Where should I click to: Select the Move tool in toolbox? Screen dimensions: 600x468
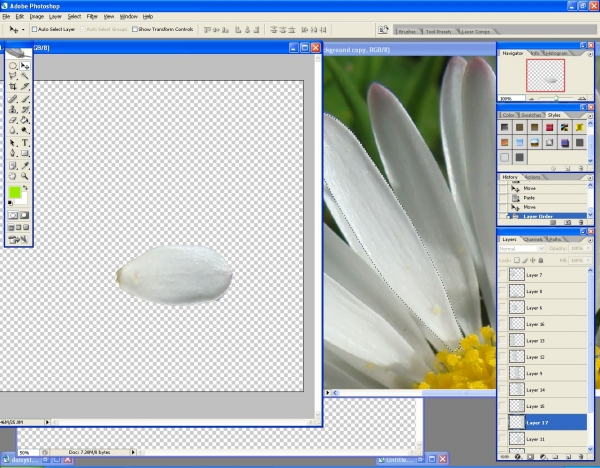[25, 65]
